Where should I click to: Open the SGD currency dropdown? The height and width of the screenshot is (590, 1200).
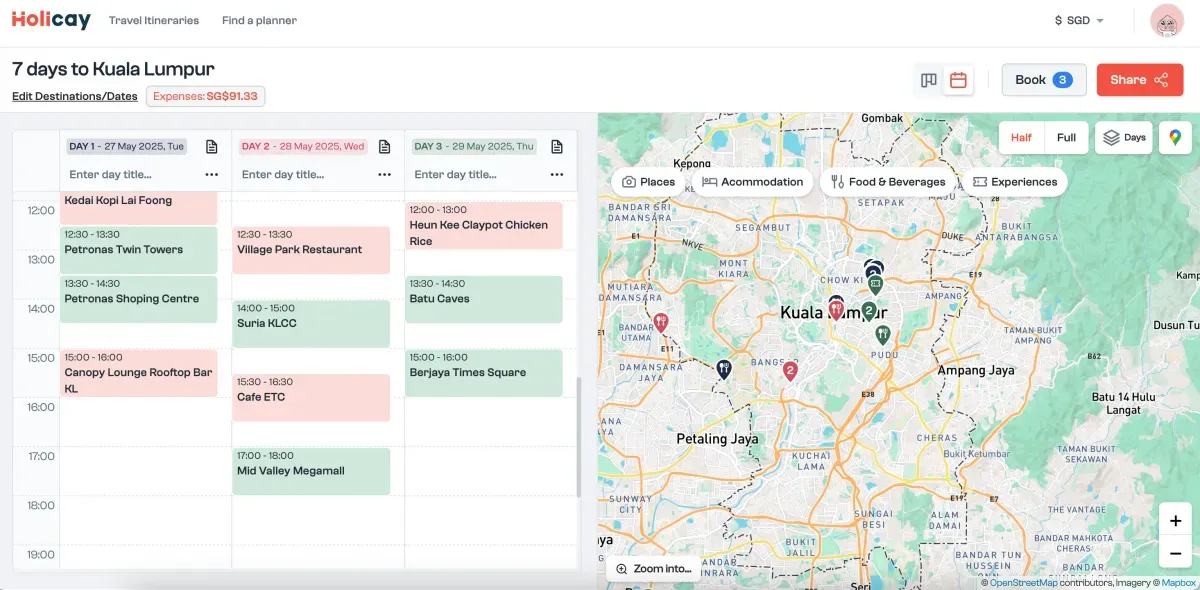click(x=1079, y=20)
